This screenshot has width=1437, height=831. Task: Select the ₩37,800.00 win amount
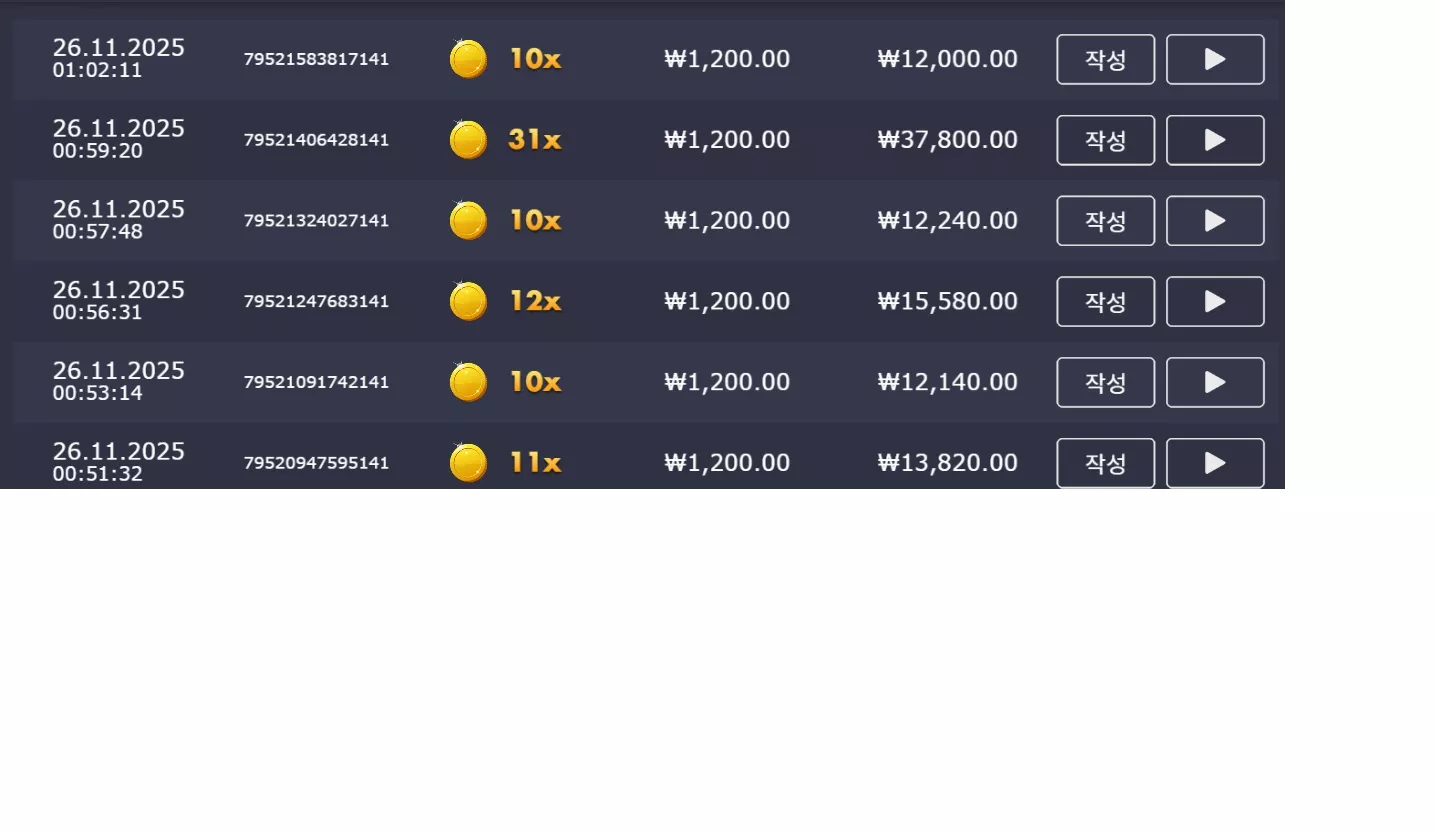[948, 140]
